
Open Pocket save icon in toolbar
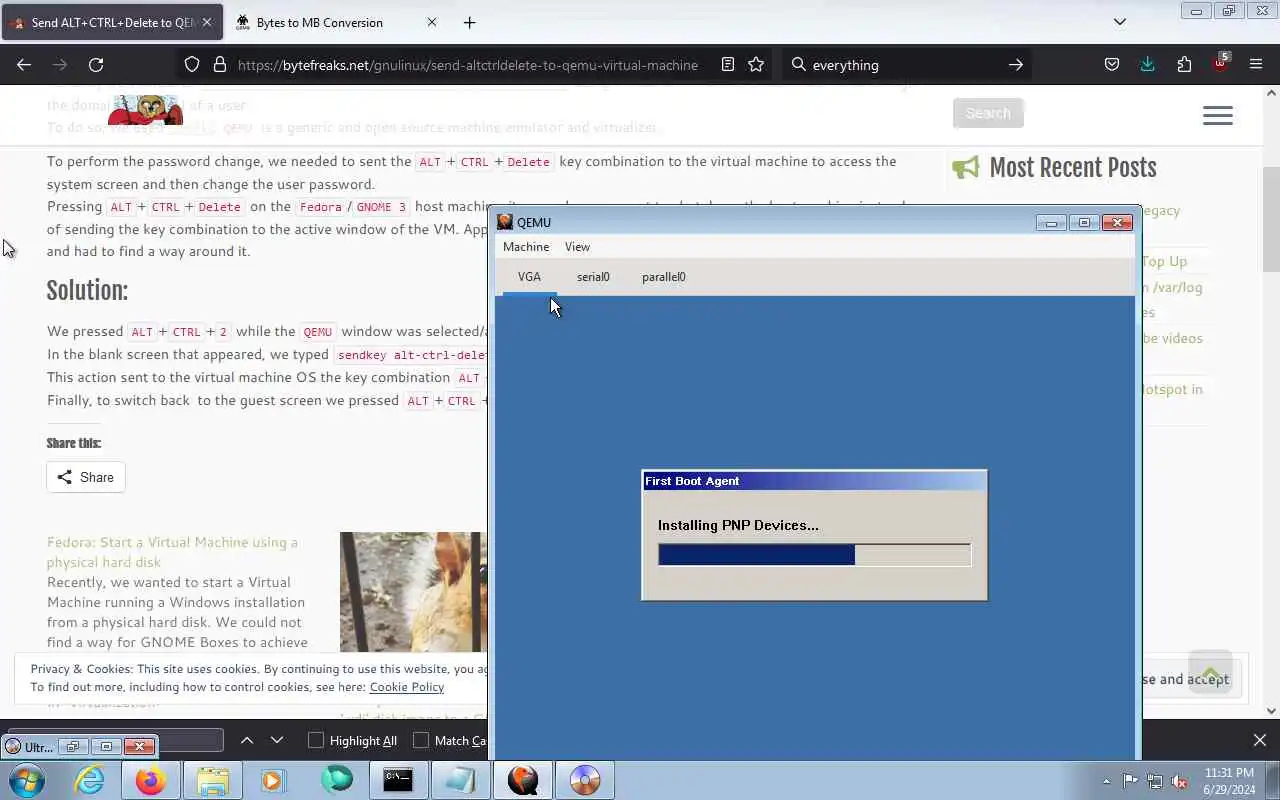pyautogui.click(x=1111, y=64)
